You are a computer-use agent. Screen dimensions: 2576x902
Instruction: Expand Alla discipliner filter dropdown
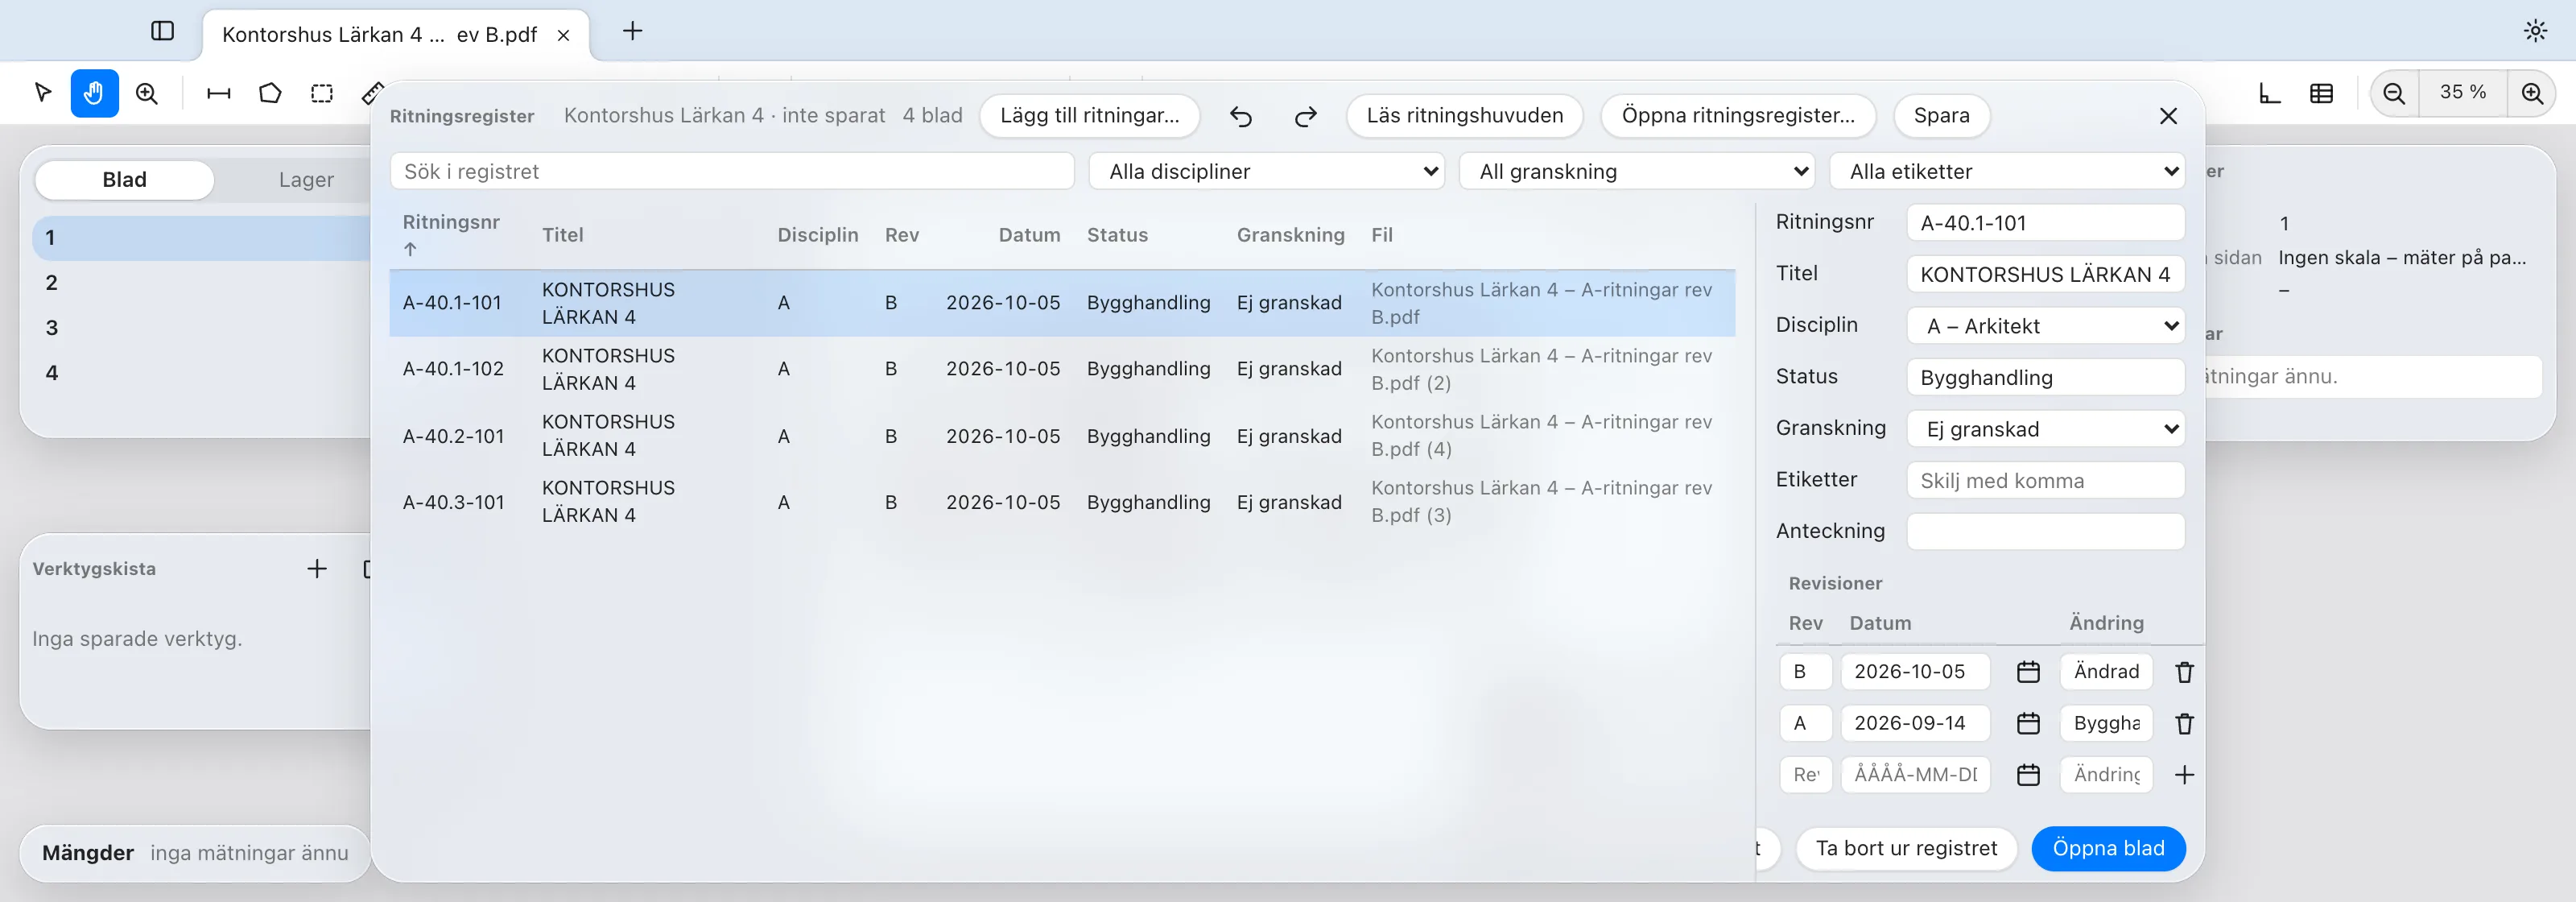(1266, 171)
